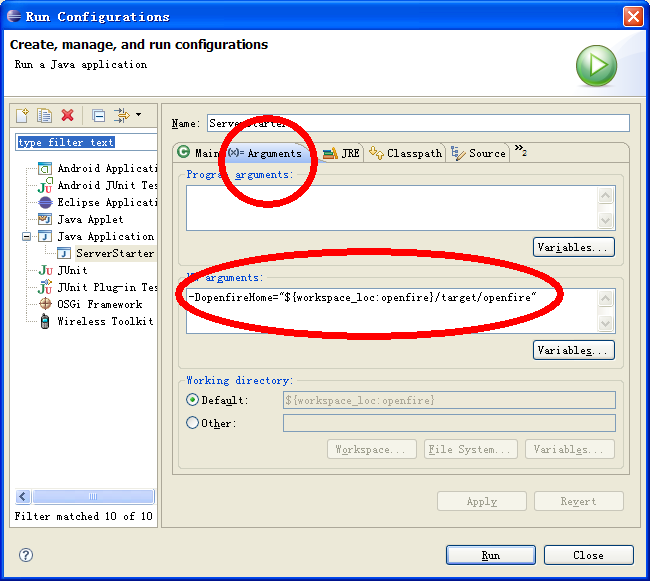Select the Default working directory radio
The height and width of the screenshot is (581, 650).
[x=192, y=400]
